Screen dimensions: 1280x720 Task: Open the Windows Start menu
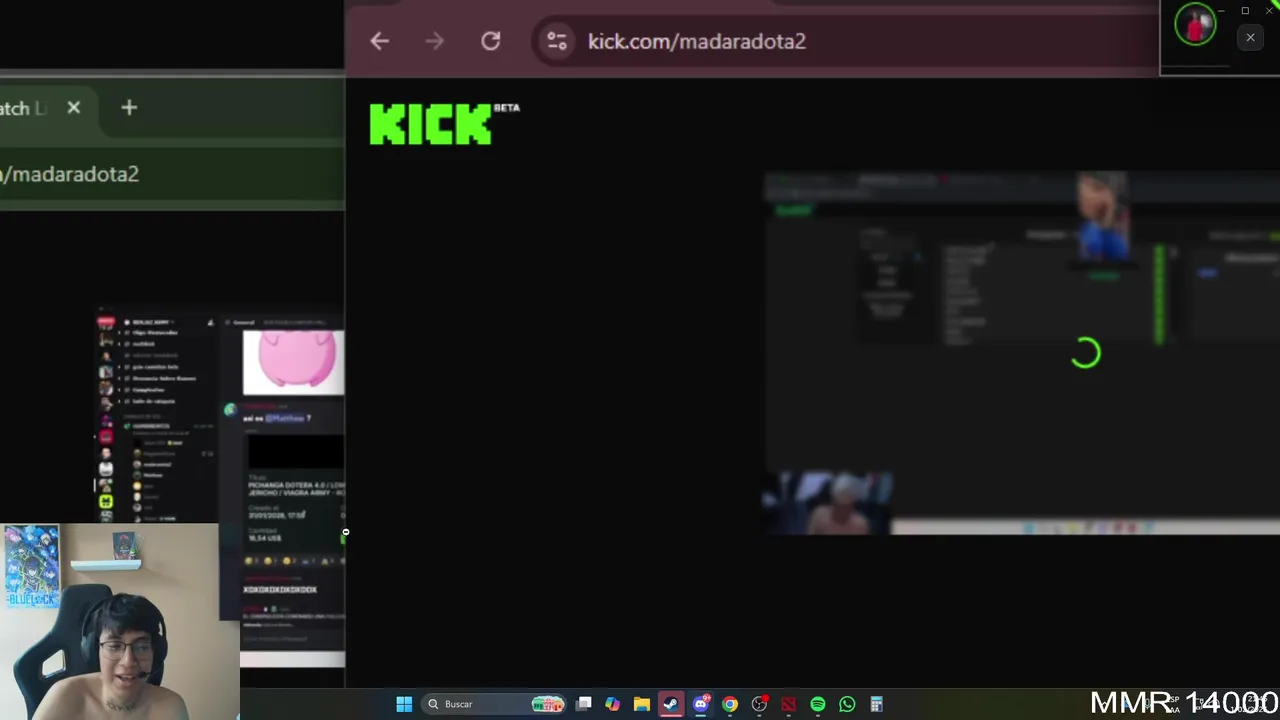tap(404, 704)
